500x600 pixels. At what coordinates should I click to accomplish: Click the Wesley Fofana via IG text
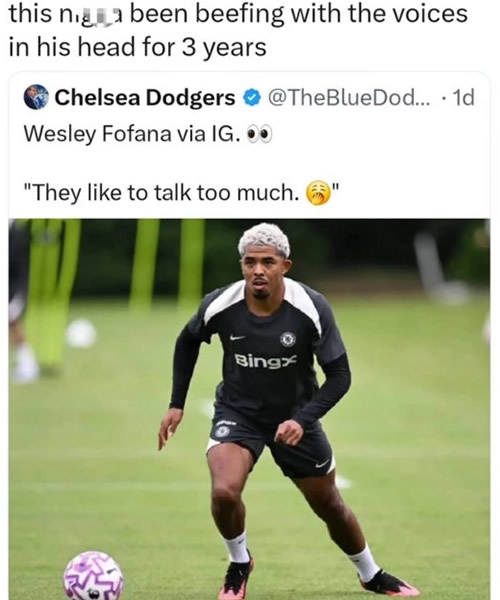tap(132, 134)
